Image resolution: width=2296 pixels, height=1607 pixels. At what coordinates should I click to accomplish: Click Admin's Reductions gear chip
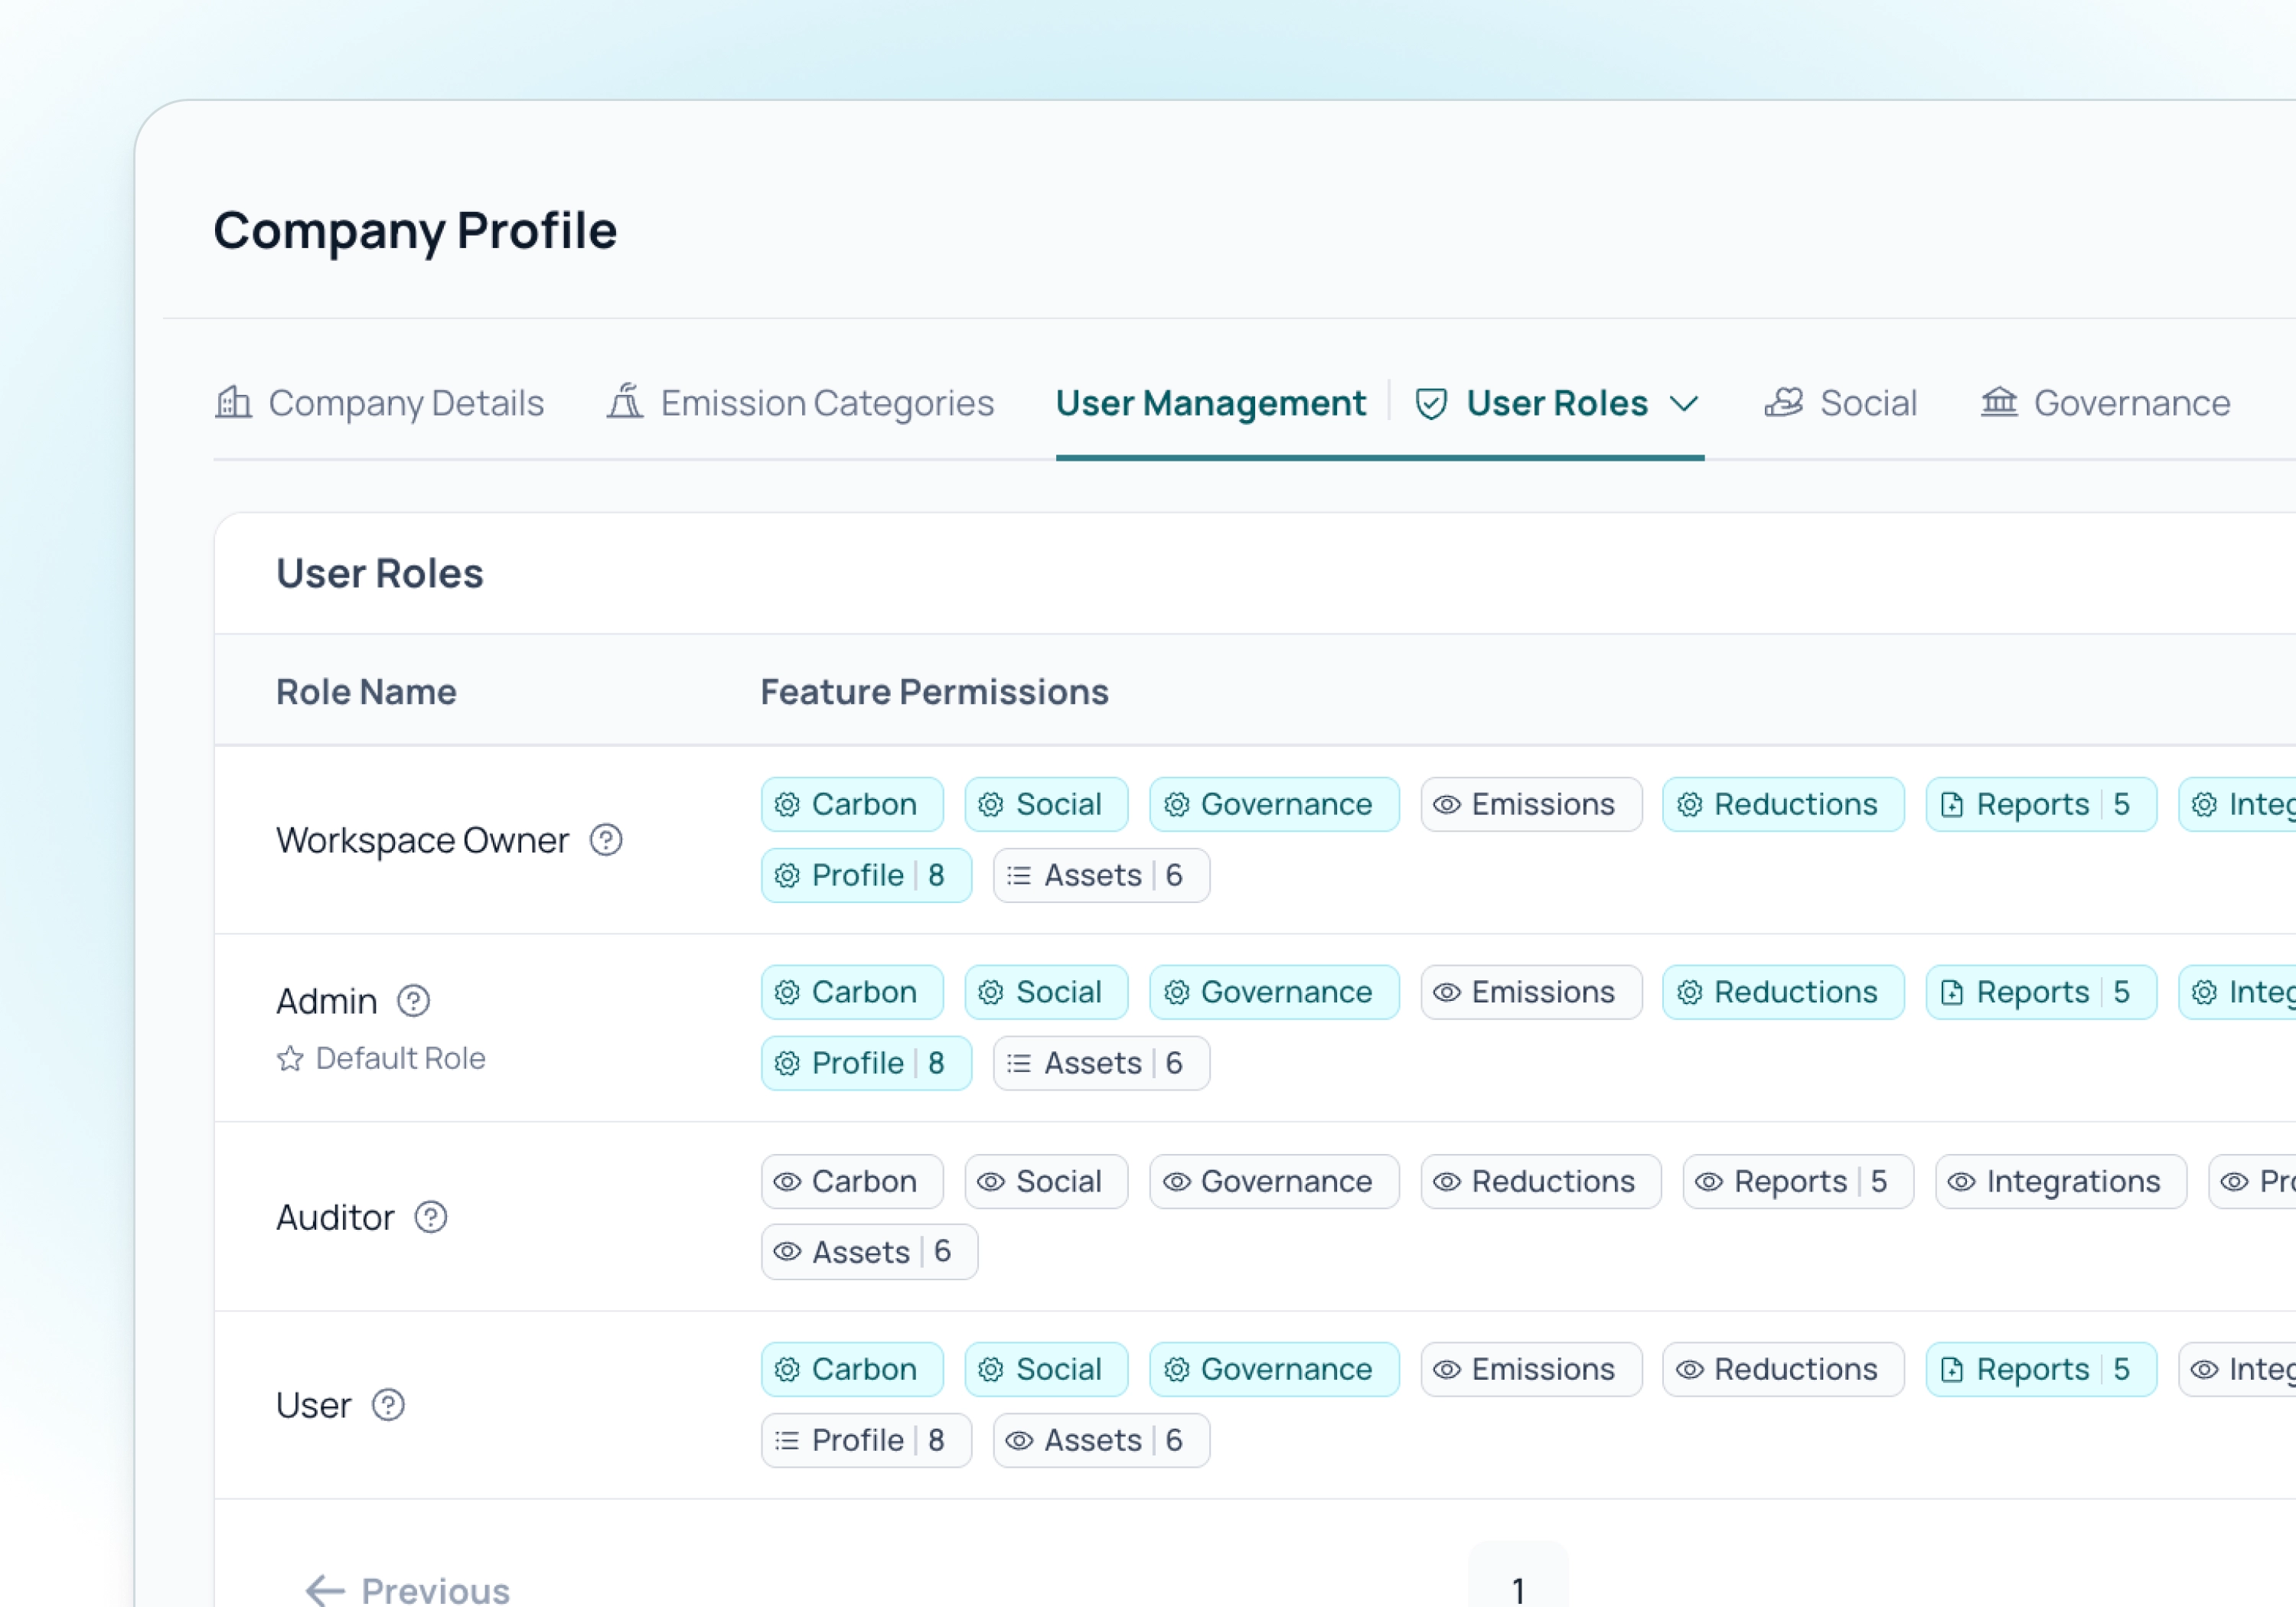(1783, 992)
